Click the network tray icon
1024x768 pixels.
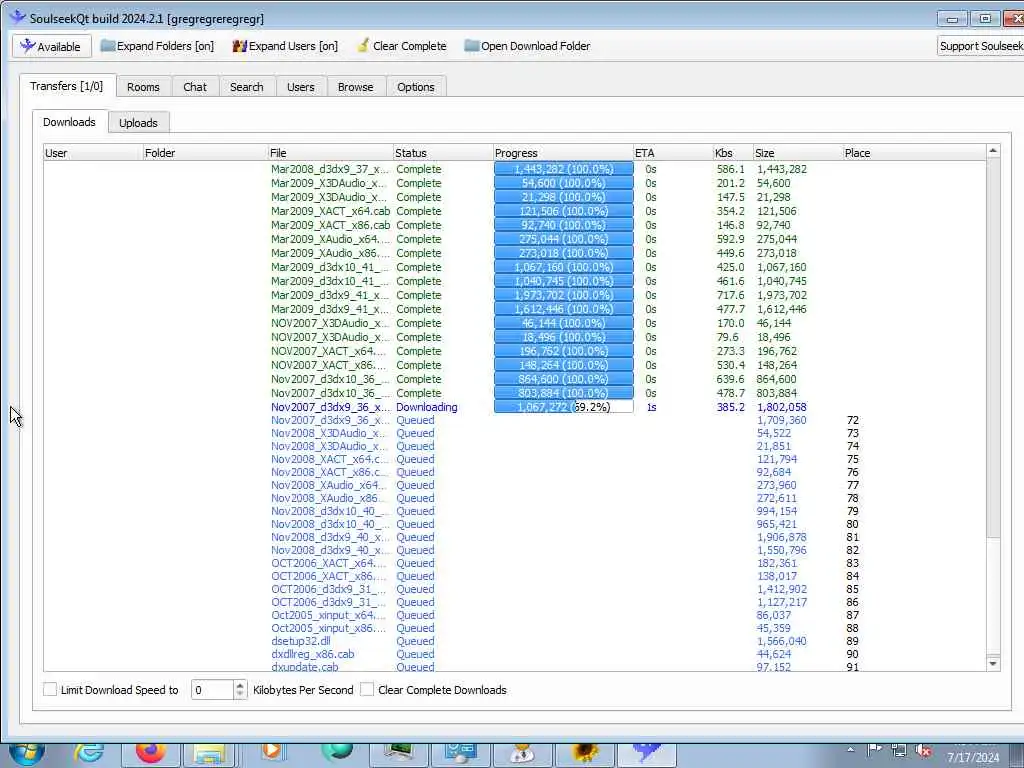899,750
